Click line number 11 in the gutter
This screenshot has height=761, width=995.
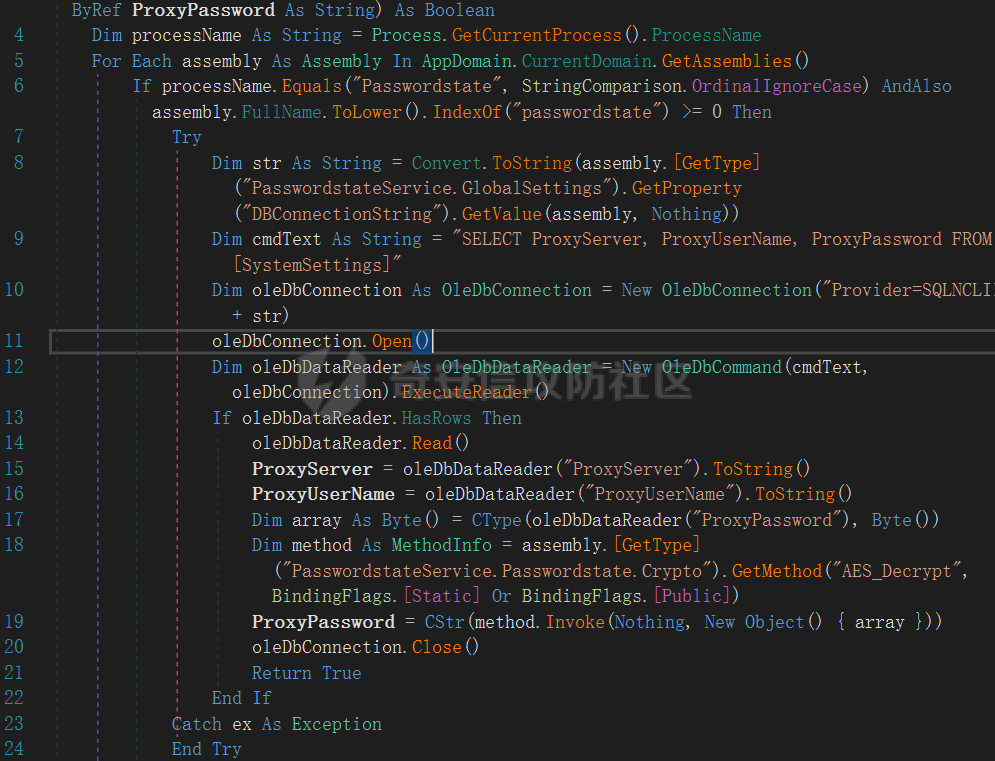[x=13, y=341]
